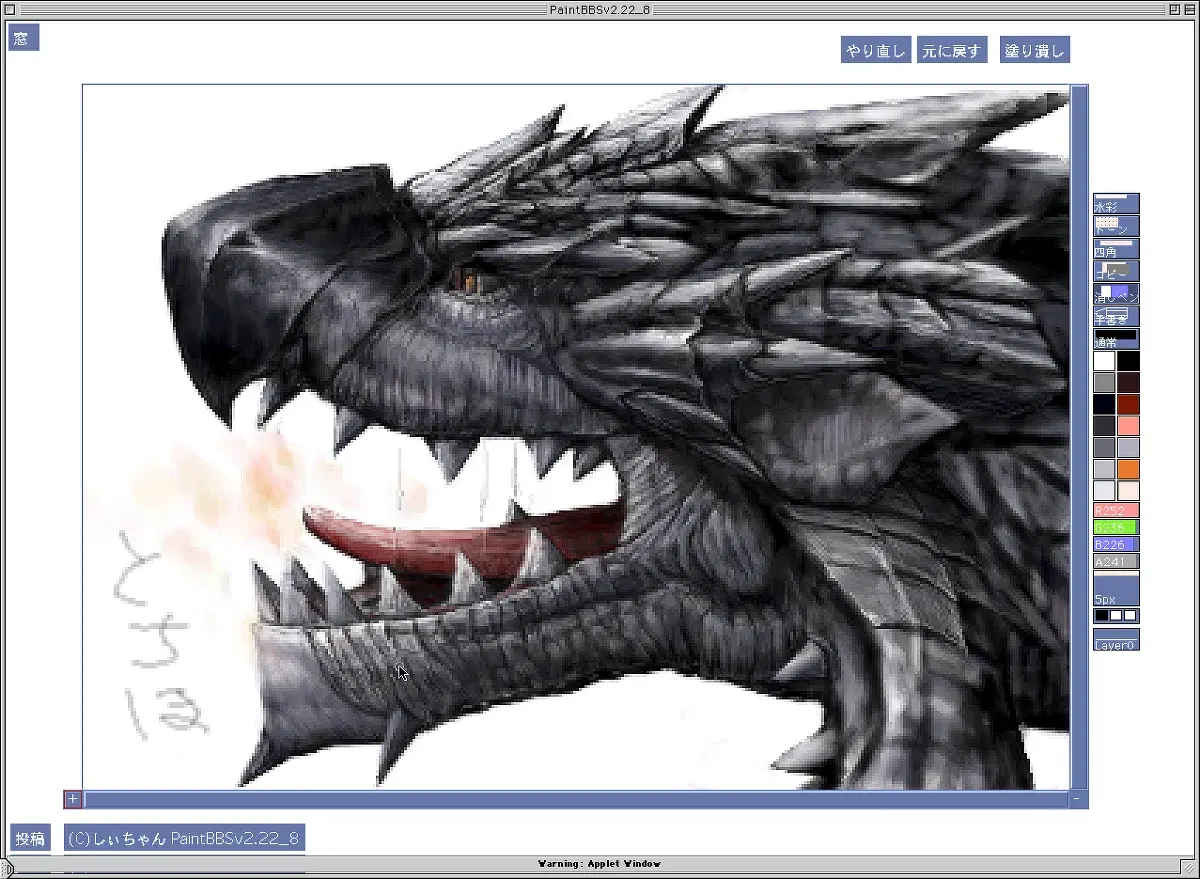Pick the 四角 rectangle shape tool
The width and height of the screenshot is (1200, 879).
[x=1116, y=249]
